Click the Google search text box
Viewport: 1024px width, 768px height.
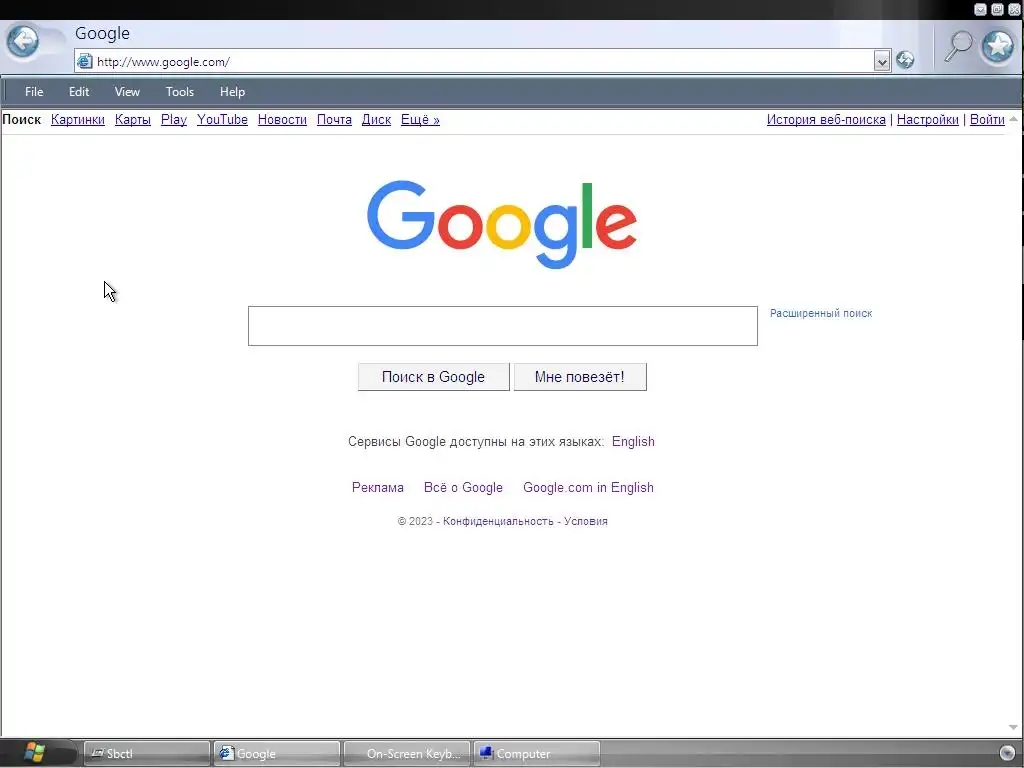[x=503, y=326]
